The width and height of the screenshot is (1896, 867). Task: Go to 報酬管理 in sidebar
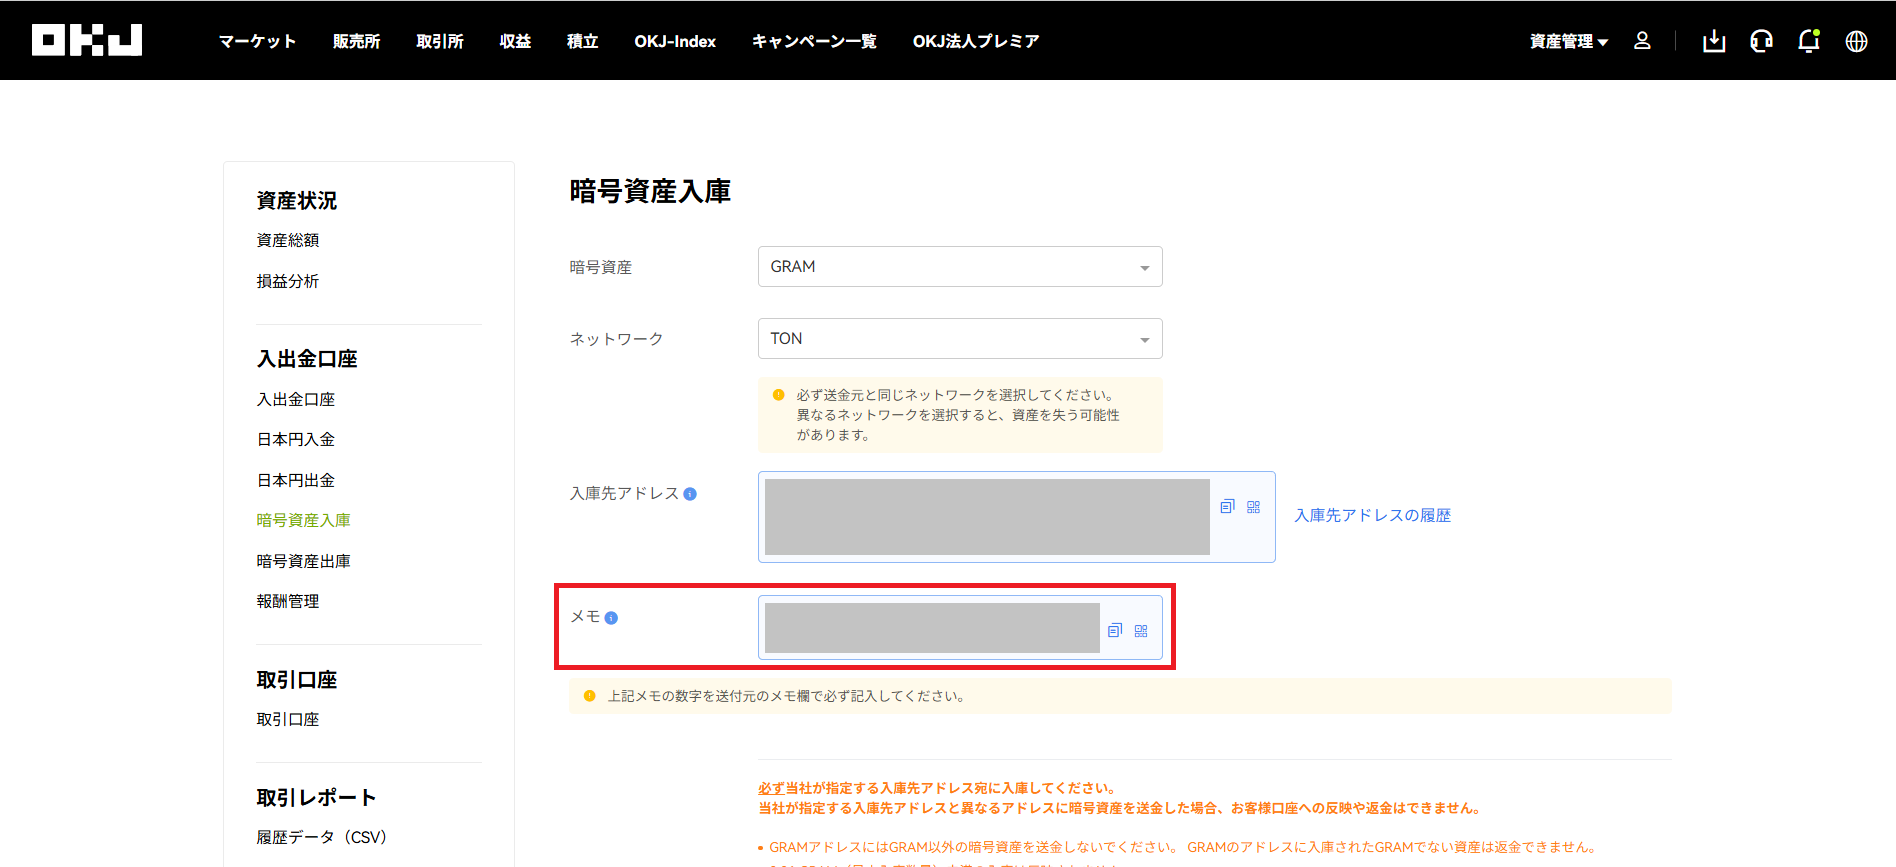(x=288, y=601)
